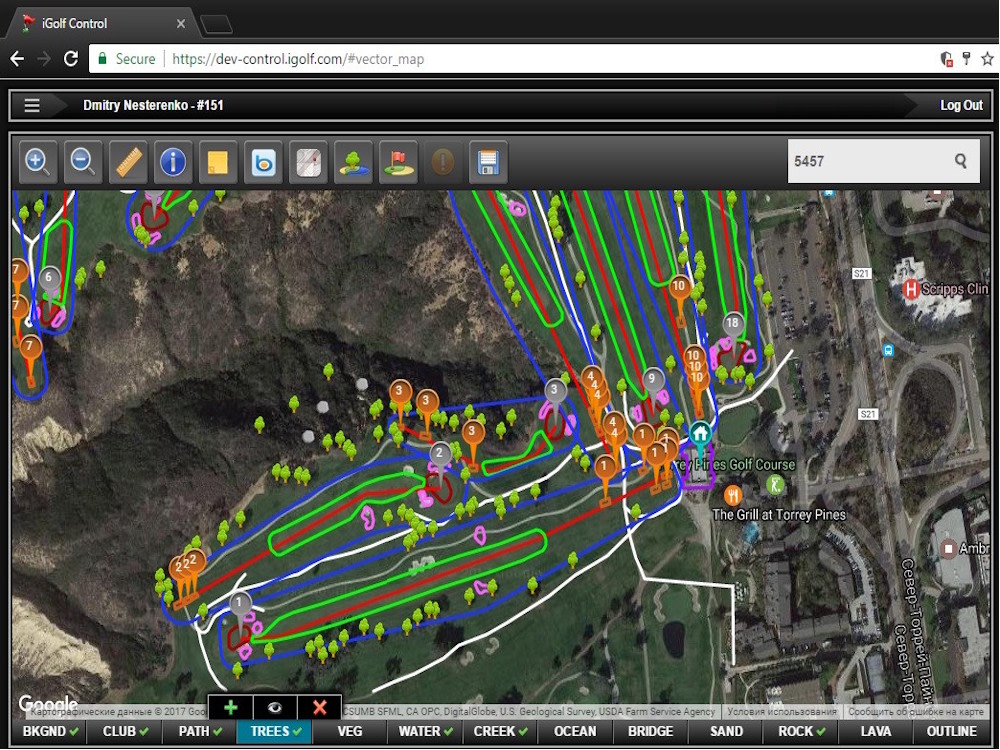Click the green Secure padlock indicator
The height and width of the screenshot is (750, 1000).
(x=126, y=59)
